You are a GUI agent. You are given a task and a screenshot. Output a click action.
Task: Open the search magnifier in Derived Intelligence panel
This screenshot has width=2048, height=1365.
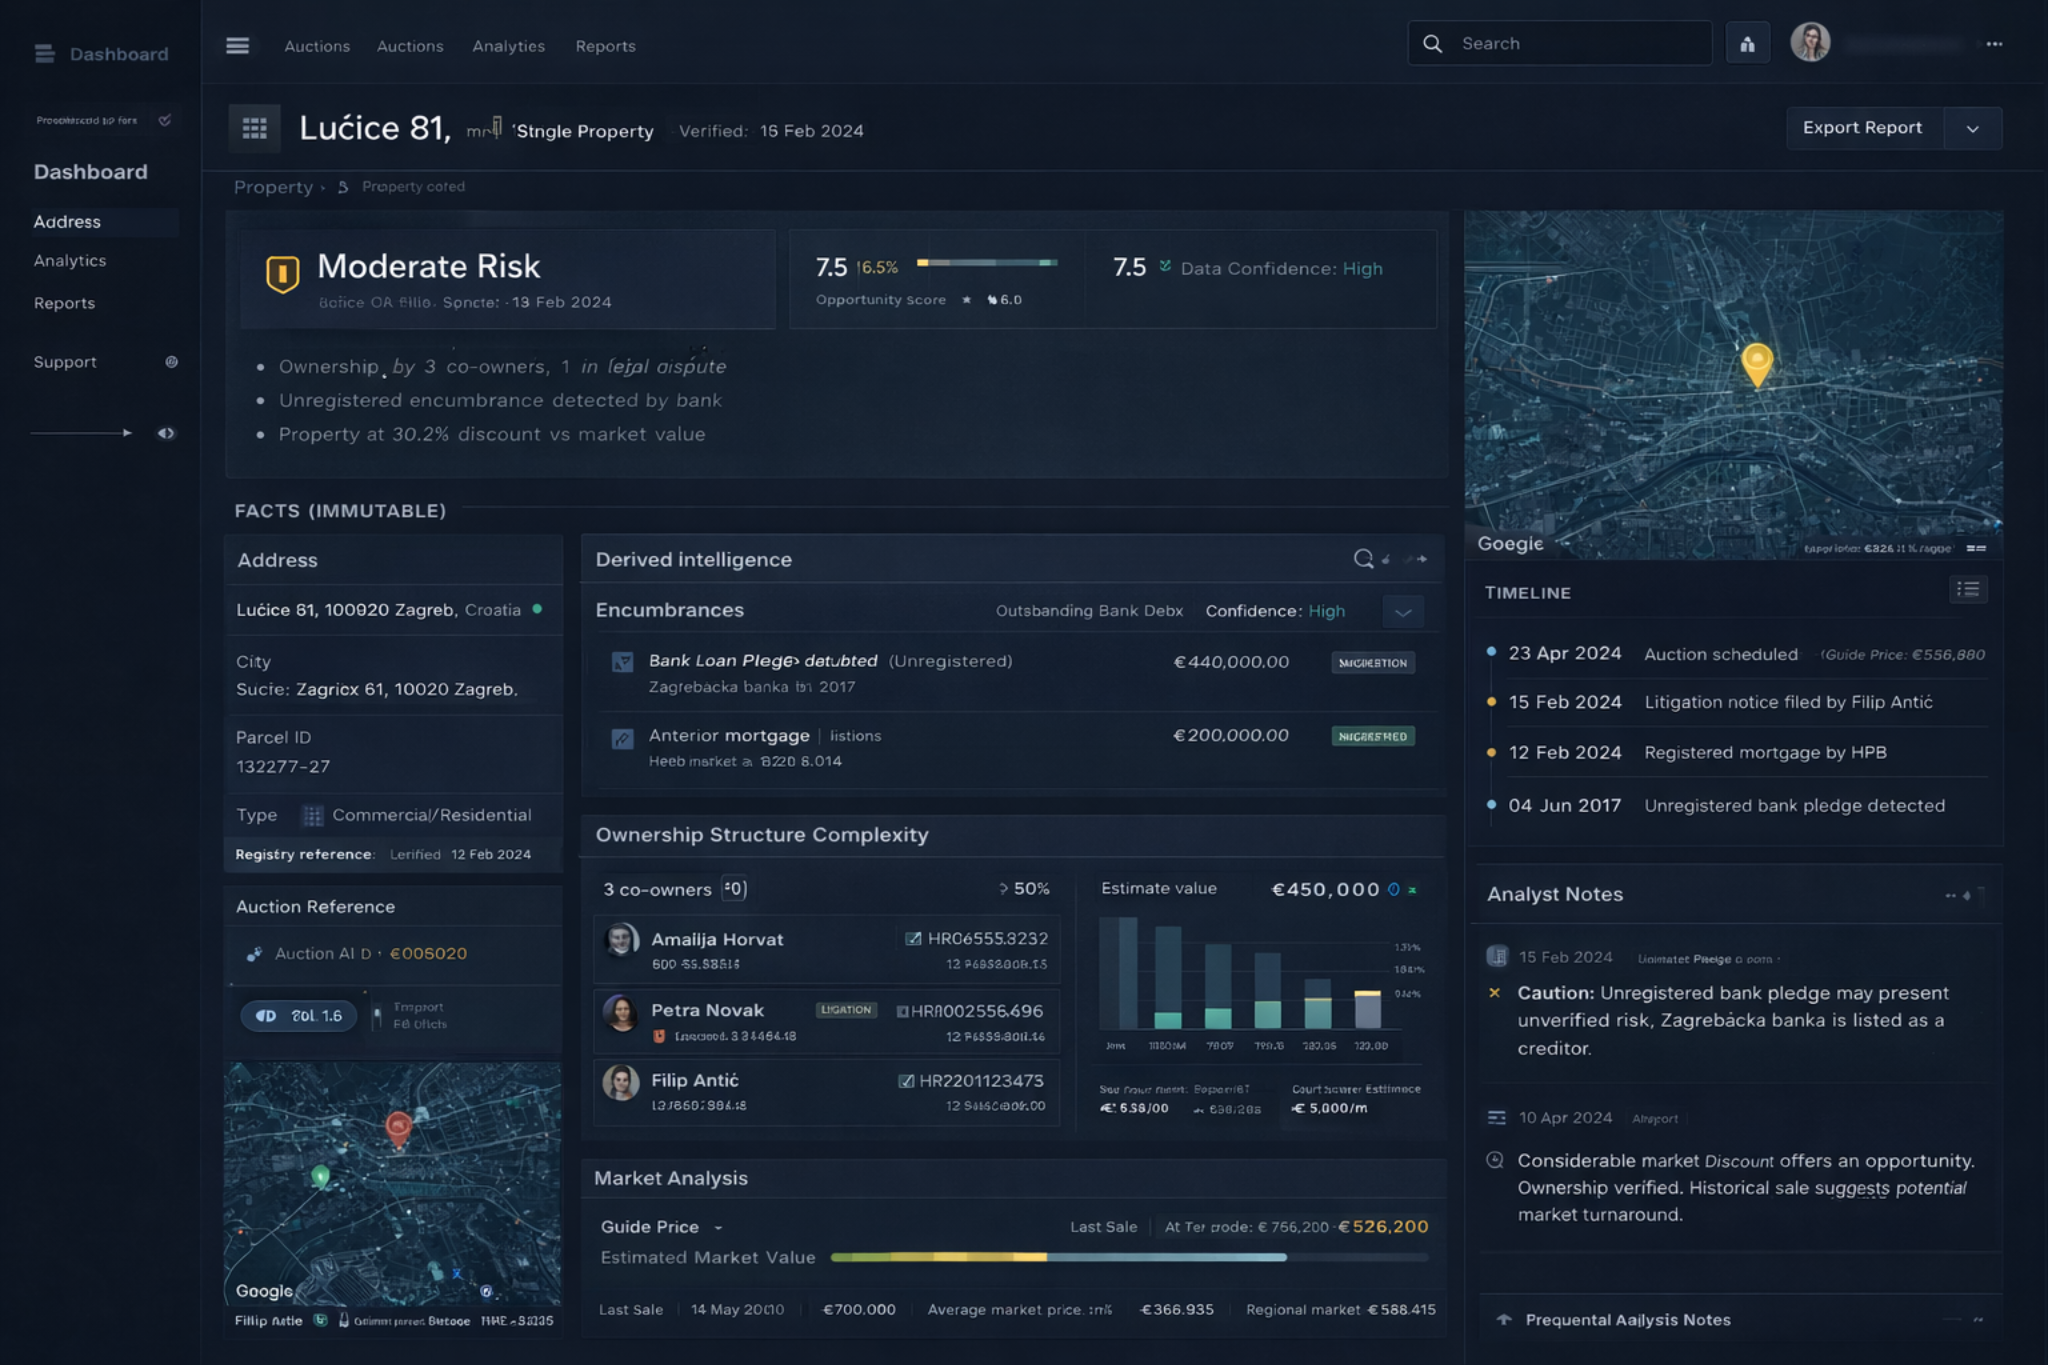(1363, 559)
